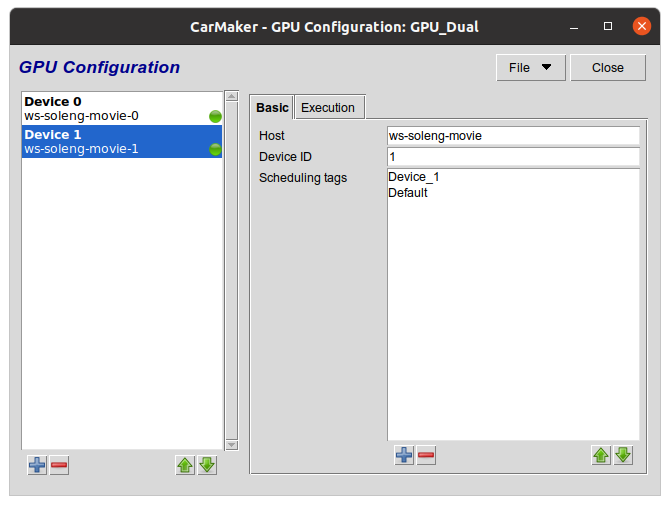
Task: Click the Device ID input field
Action: [x=512, y=157]
